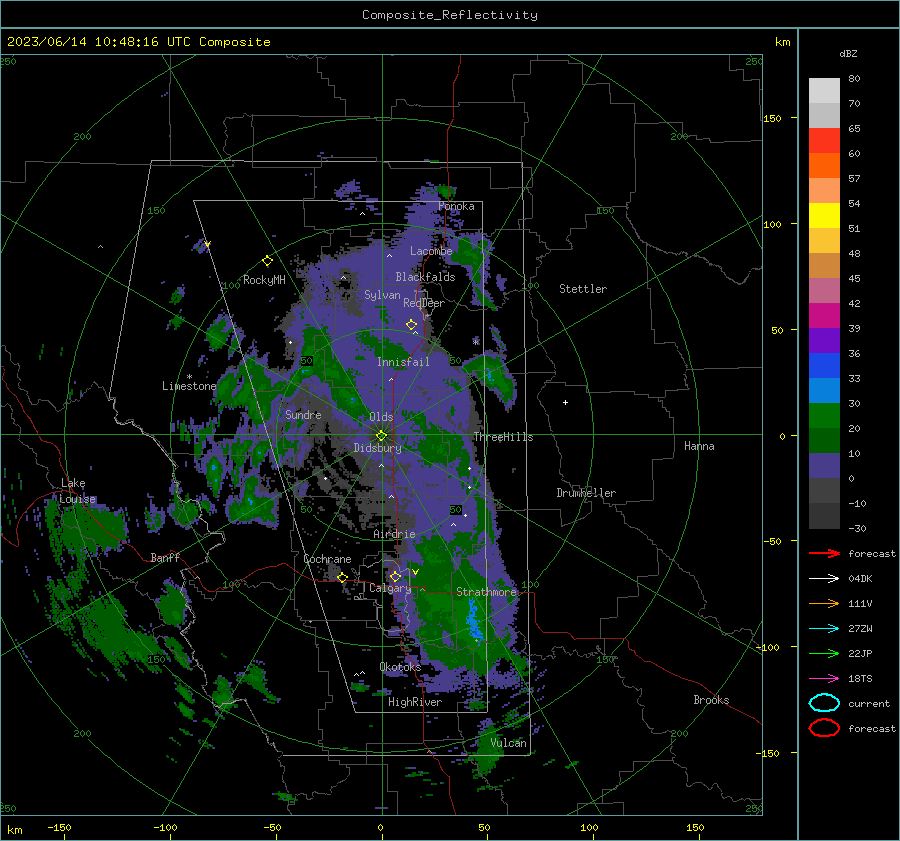The width and height of the screenshot is (900, 841).
Task: Click the Lacombe city label
Action: [431, 251]
